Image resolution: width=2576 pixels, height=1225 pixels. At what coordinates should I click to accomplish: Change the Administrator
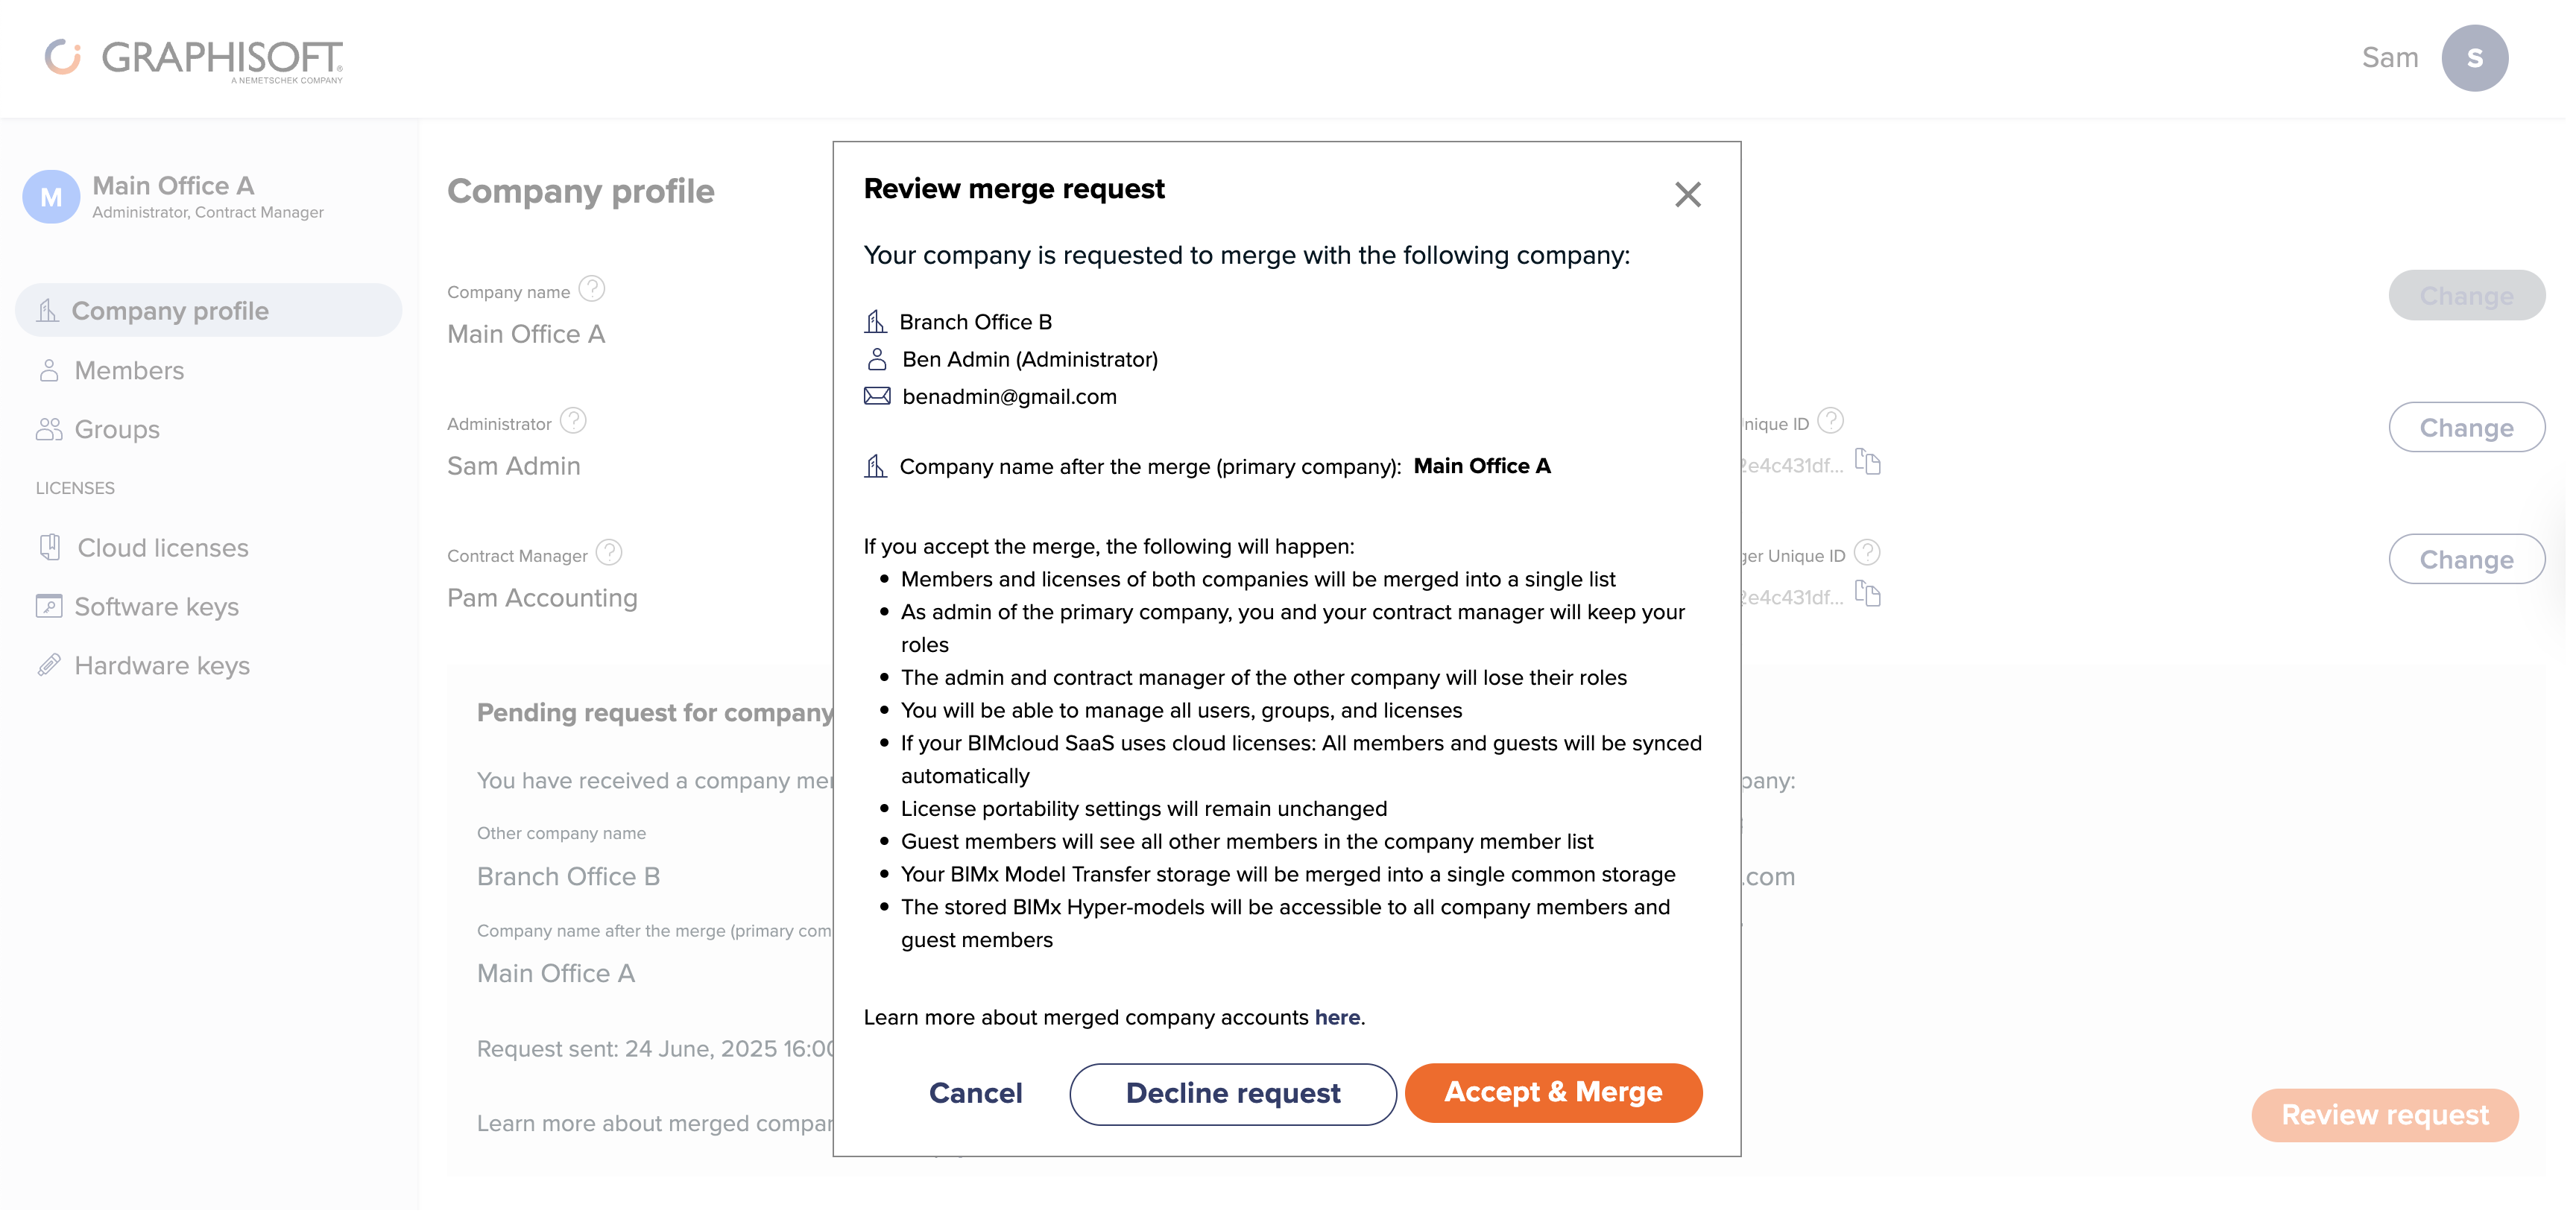[x=2467, y=427]
